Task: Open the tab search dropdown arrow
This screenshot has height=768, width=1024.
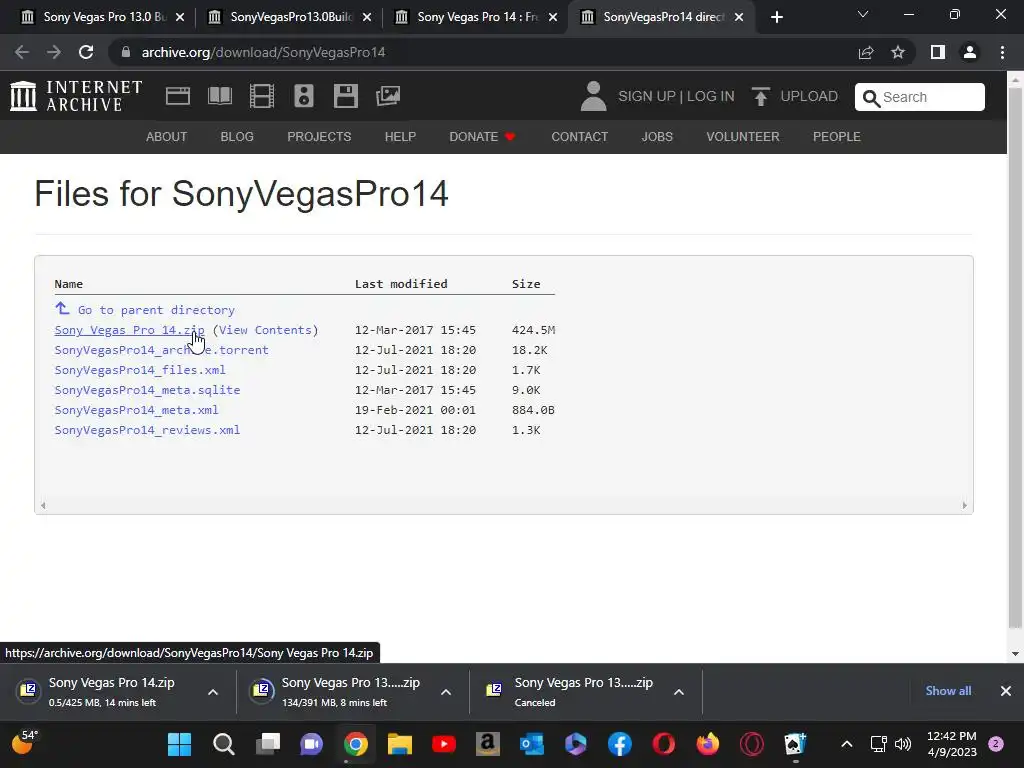Action: click(x=863, y=14)
